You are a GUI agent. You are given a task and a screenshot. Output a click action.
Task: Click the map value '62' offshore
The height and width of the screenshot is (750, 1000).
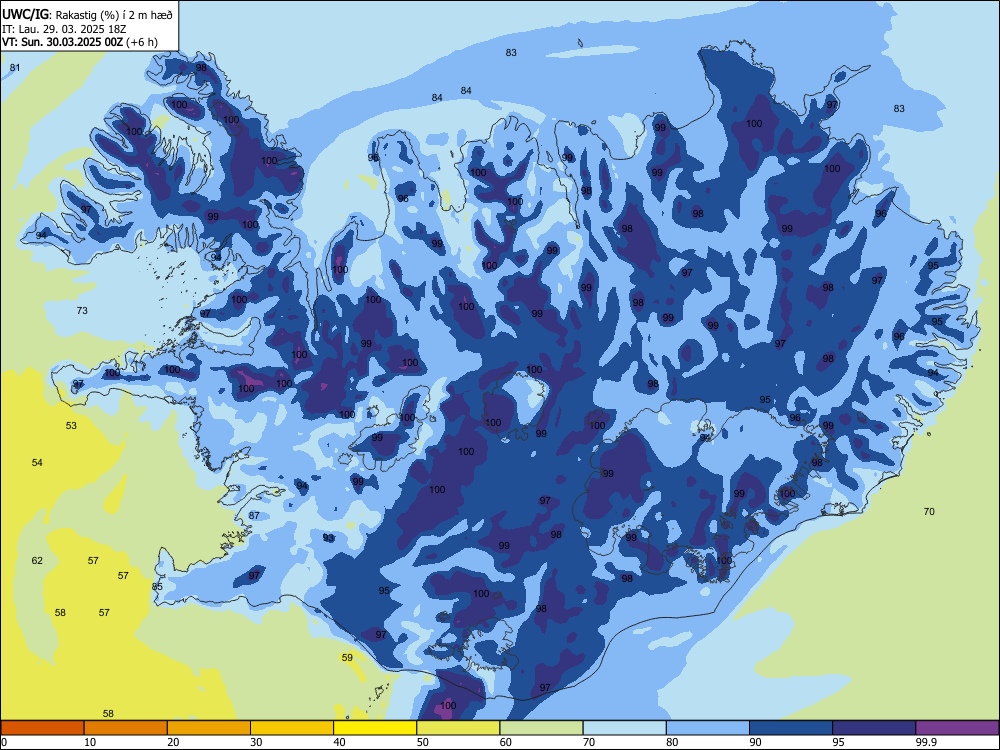pyautogui.click(x=37, y=561)
